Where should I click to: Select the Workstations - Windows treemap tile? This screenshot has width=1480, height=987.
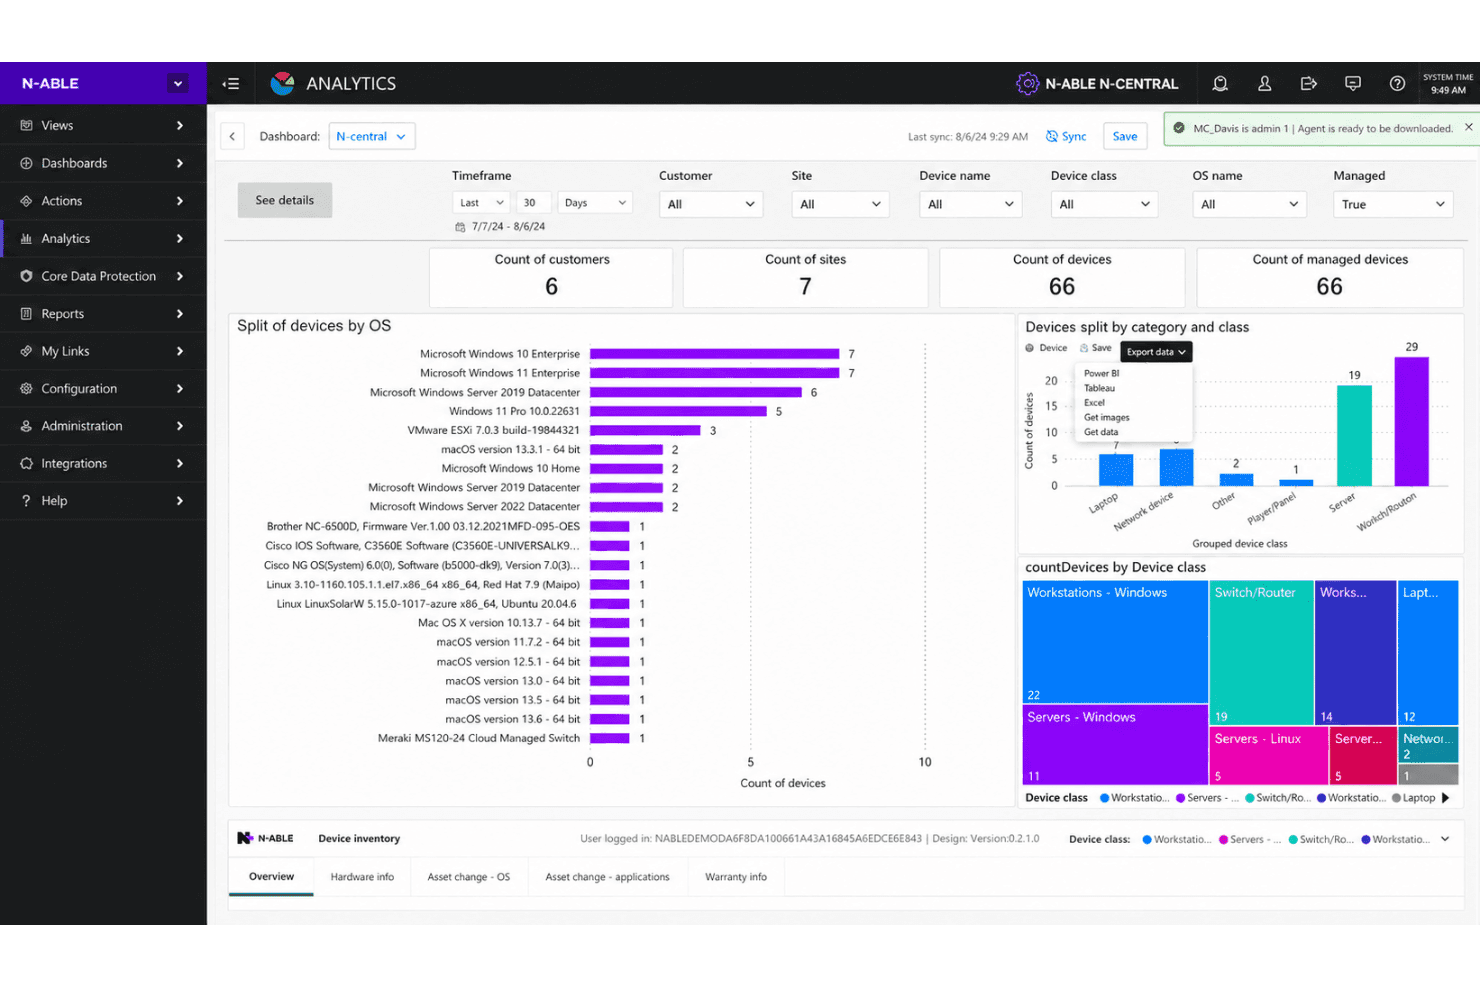coord(1116,642)
